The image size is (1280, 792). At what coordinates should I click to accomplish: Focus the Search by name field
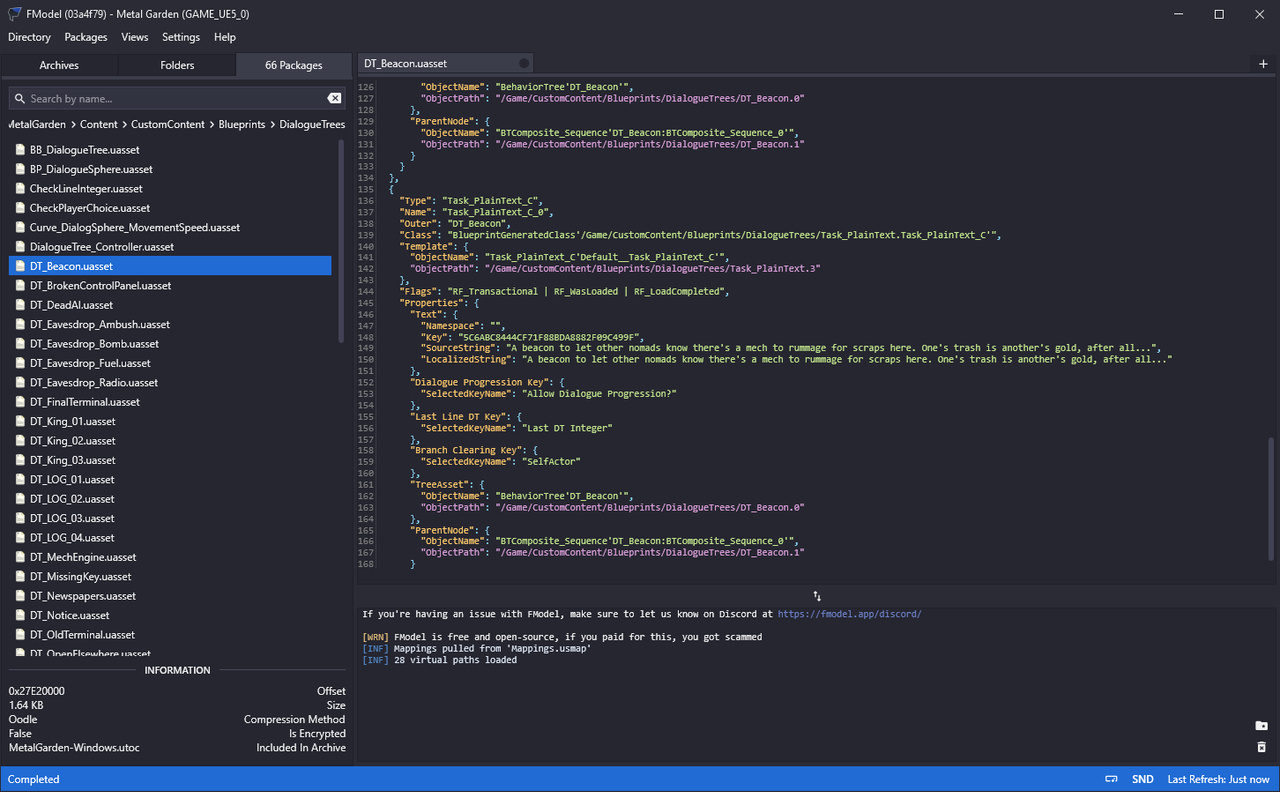(x=176, y=98)
